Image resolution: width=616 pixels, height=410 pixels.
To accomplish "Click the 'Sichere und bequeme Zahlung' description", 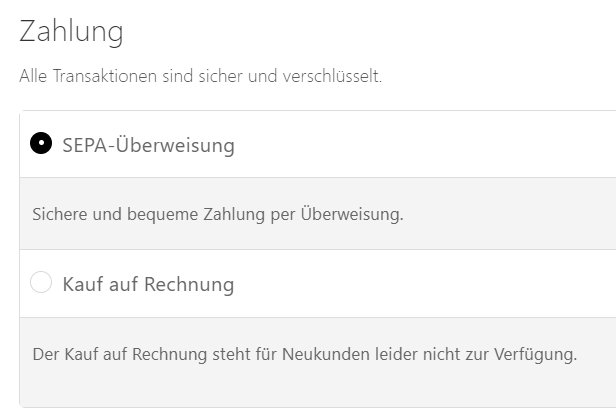I will point(217,214).
